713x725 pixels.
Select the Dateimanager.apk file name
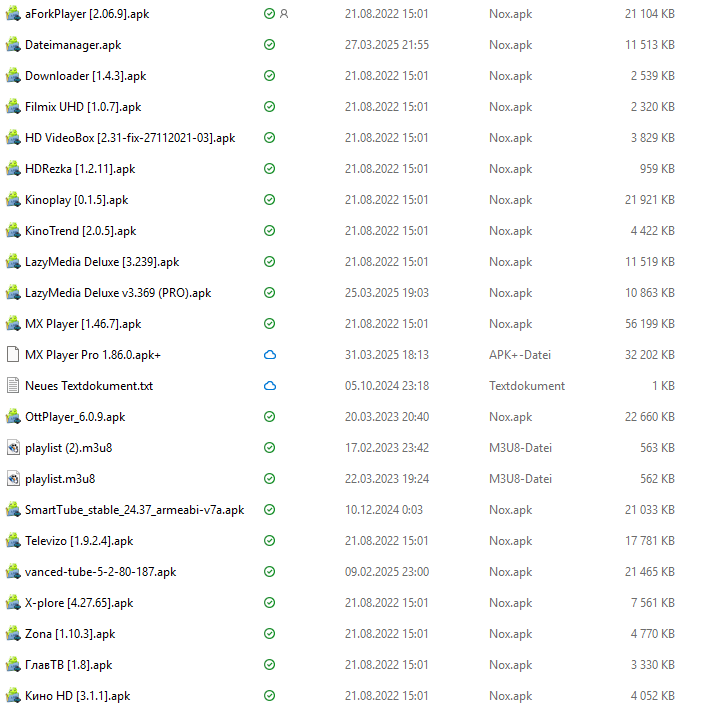[x=73, y=45]
